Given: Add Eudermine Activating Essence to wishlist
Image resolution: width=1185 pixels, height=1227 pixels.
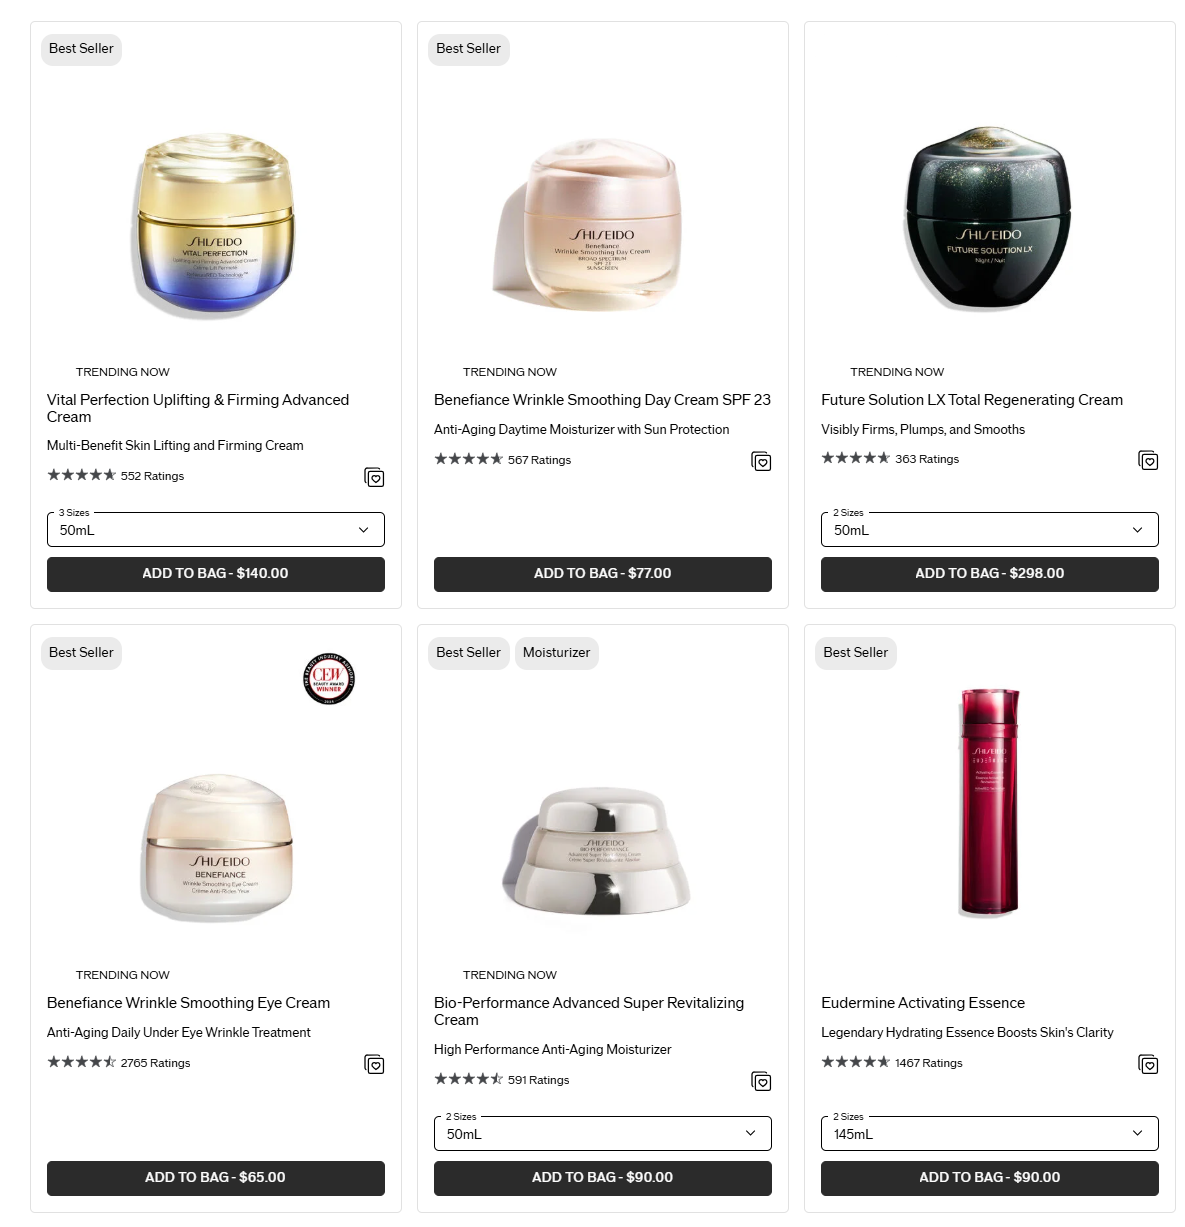Looking at the screenshot, I should (x=1148, y=1064).
